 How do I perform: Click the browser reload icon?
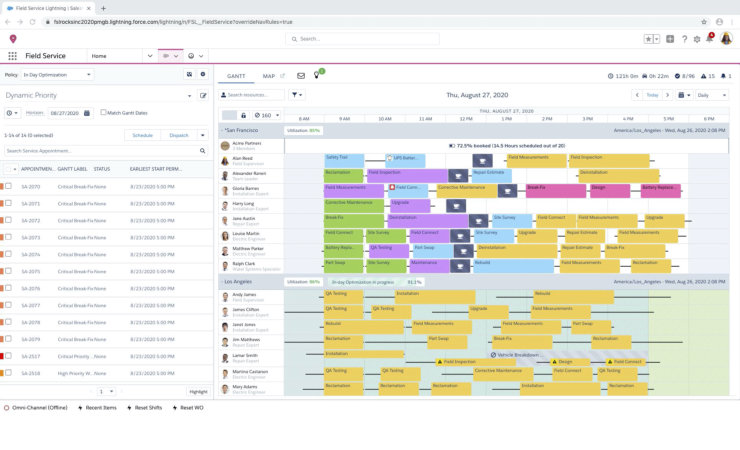[x=33, y=22]
